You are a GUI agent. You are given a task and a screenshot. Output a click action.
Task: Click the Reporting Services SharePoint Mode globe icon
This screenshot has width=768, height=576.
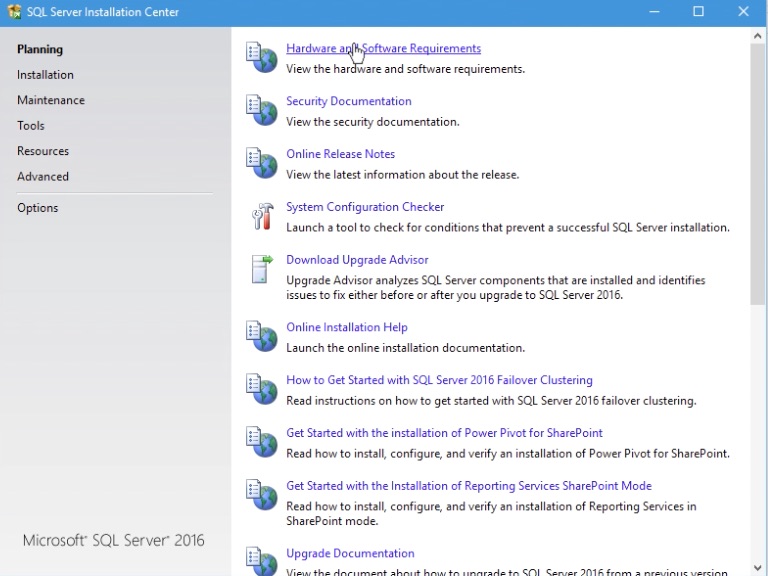click(x=262, y=495)
